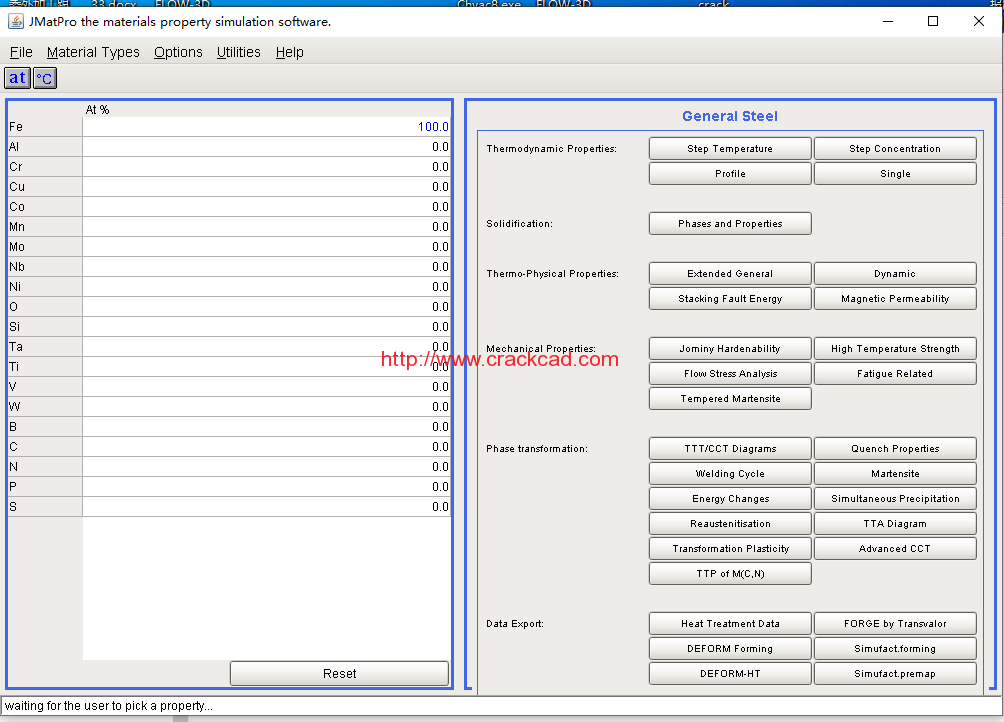
Task: Reset the composition table
Action: [339, 673]
